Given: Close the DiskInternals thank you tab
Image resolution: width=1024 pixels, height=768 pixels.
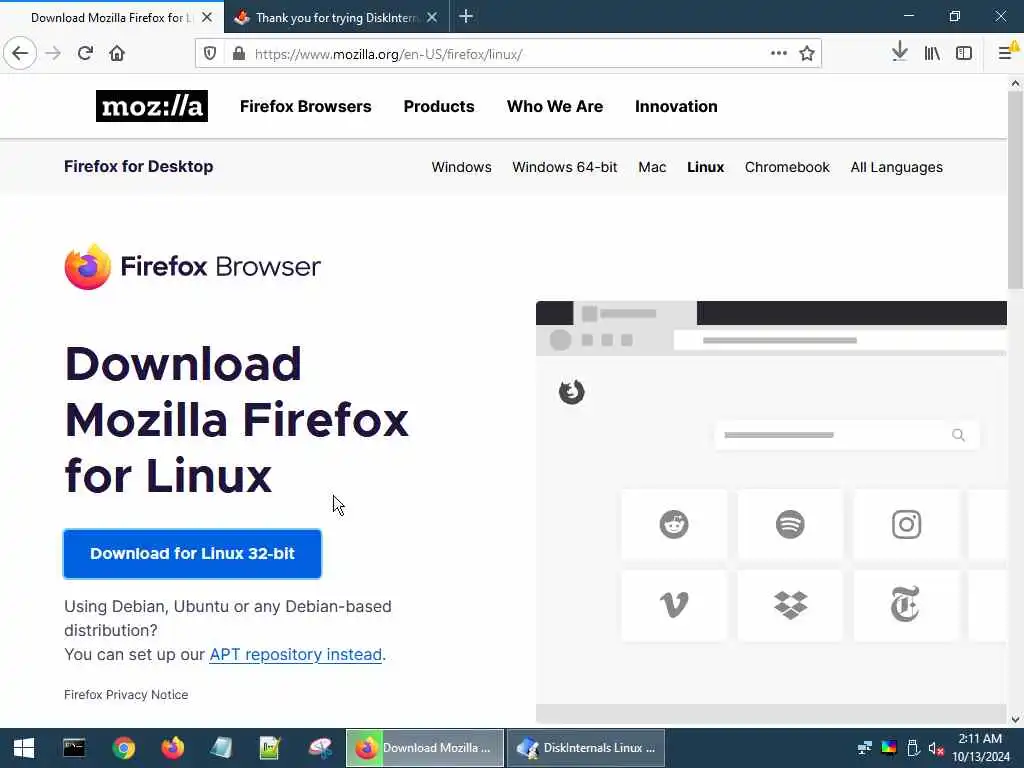Looking at the screenshot, I should (x=432, y=18).
